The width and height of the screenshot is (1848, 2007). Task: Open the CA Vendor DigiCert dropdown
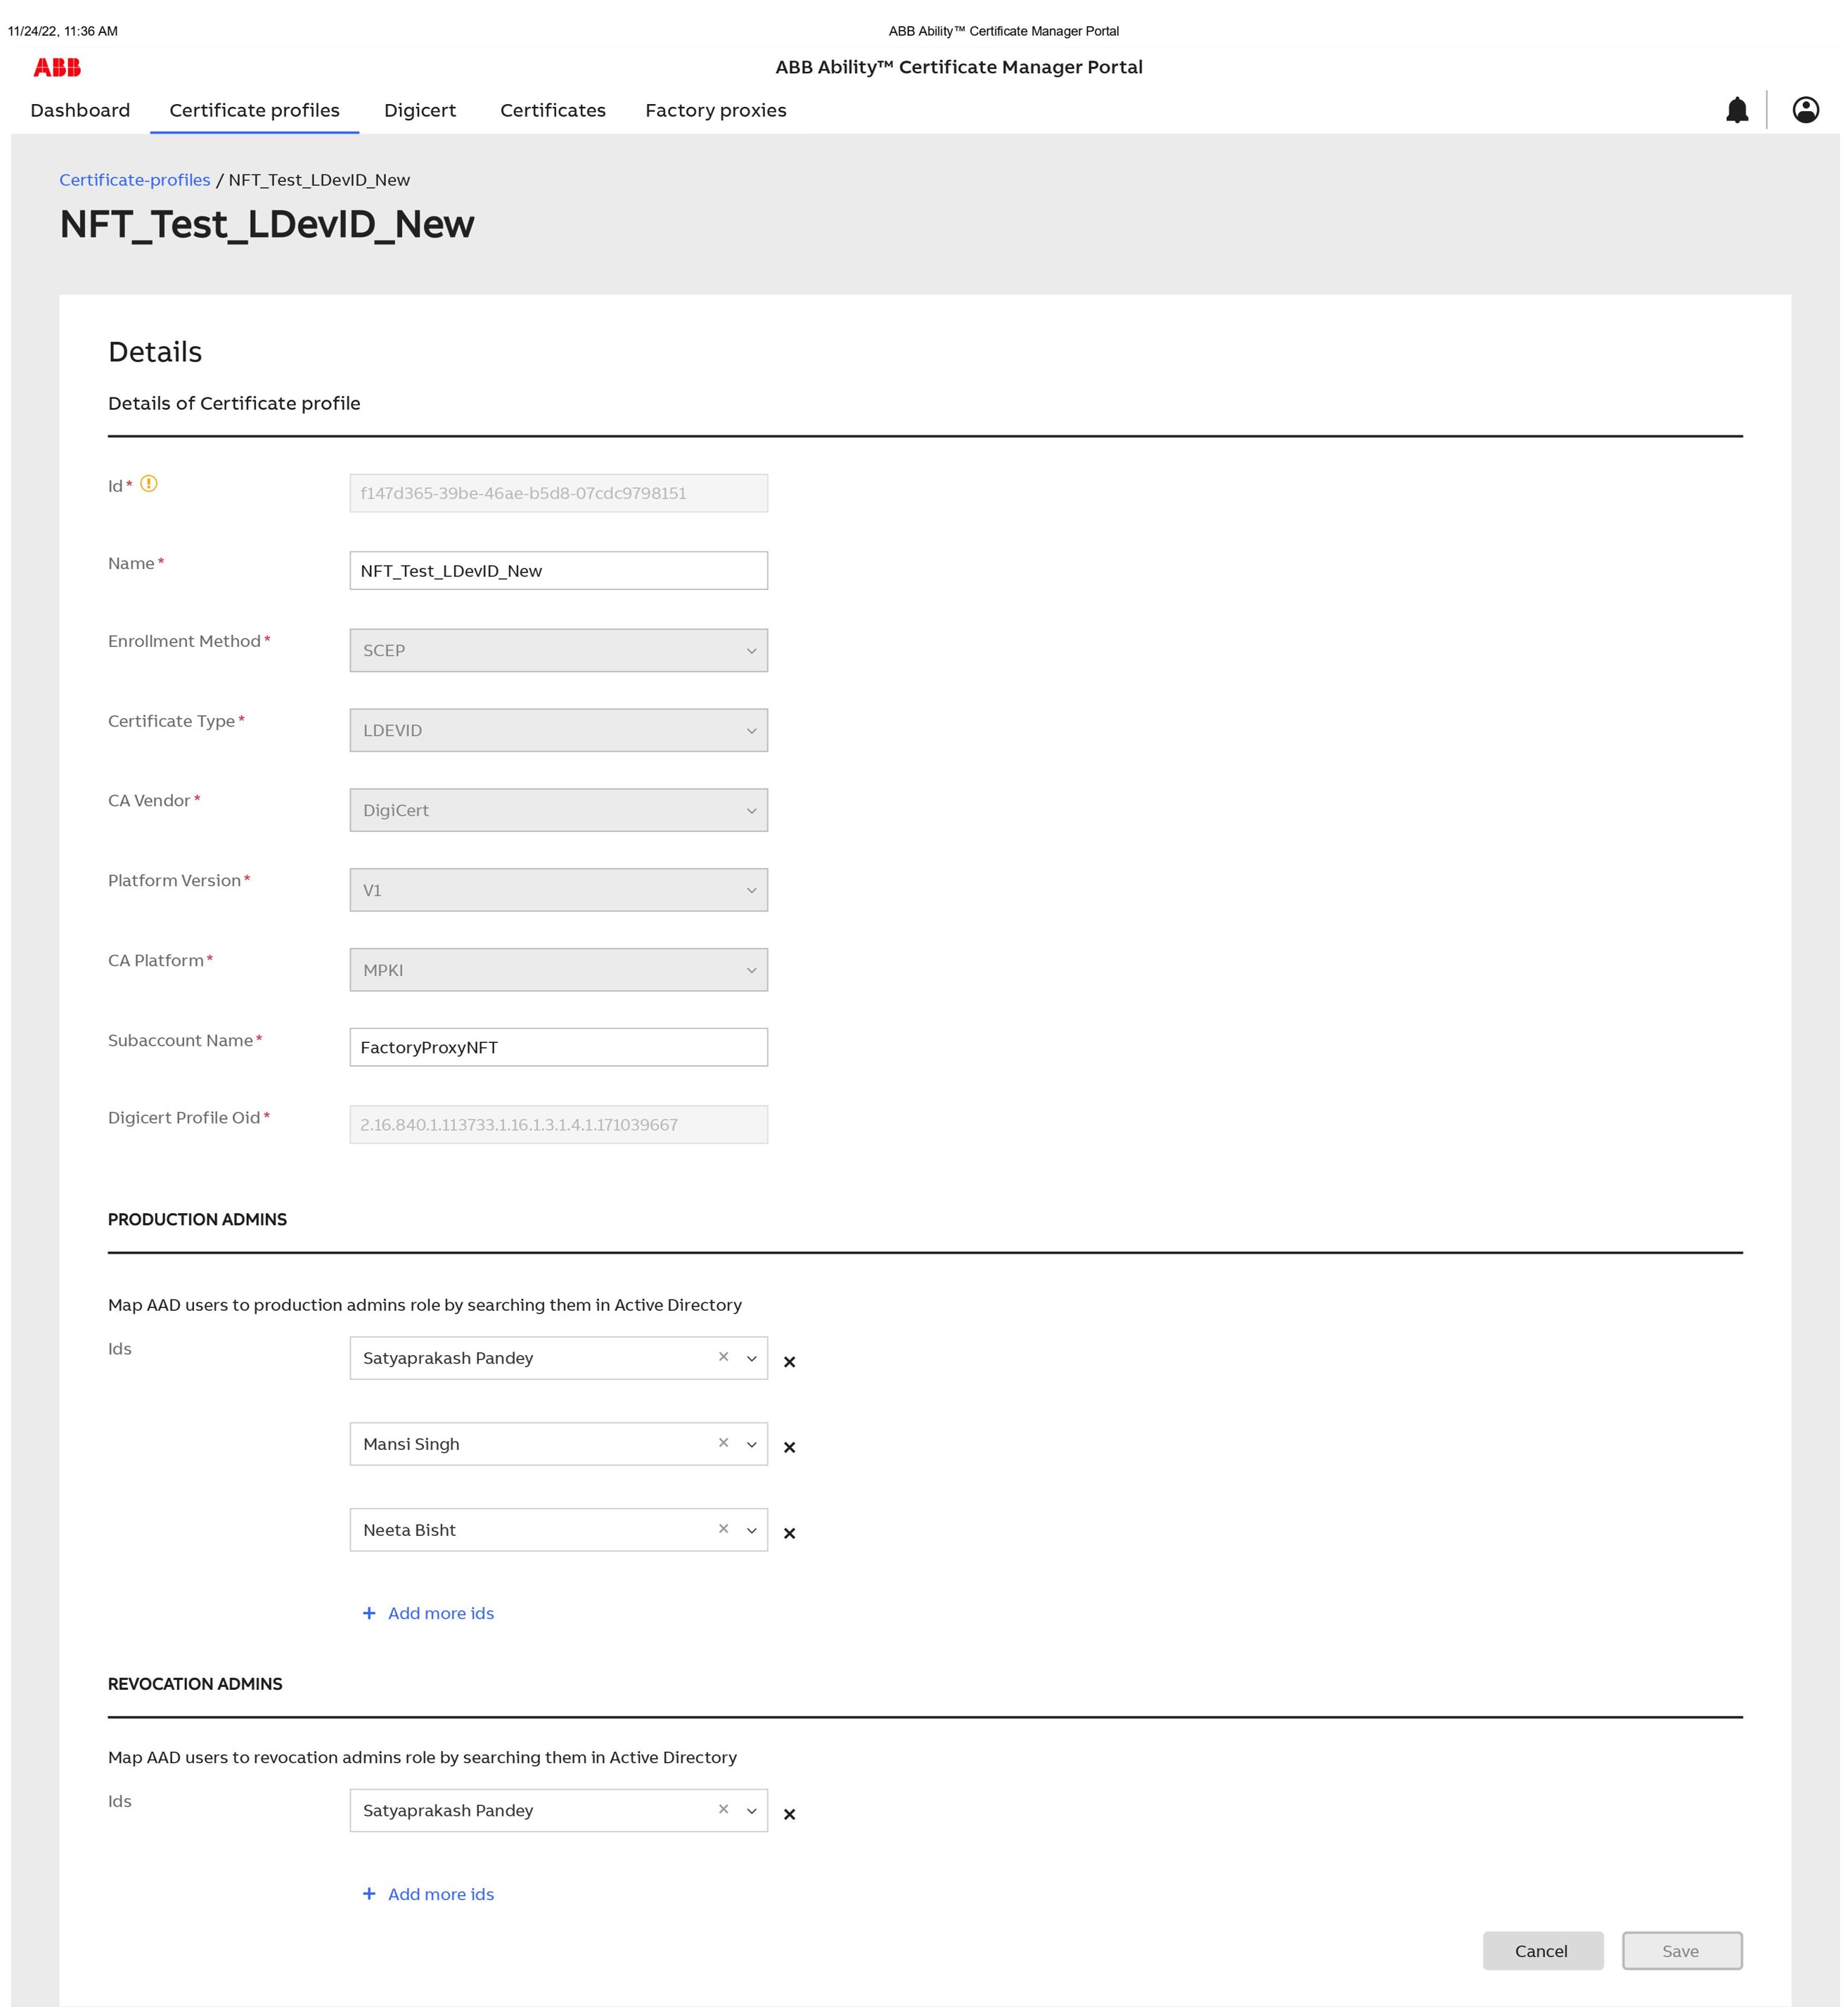(x=559, y=810)
